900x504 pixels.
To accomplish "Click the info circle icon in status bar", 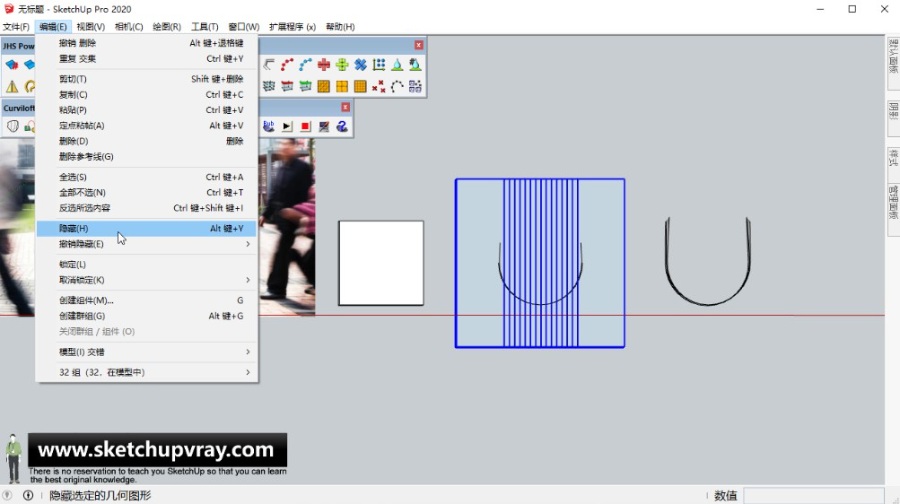I will pos(28,495).
